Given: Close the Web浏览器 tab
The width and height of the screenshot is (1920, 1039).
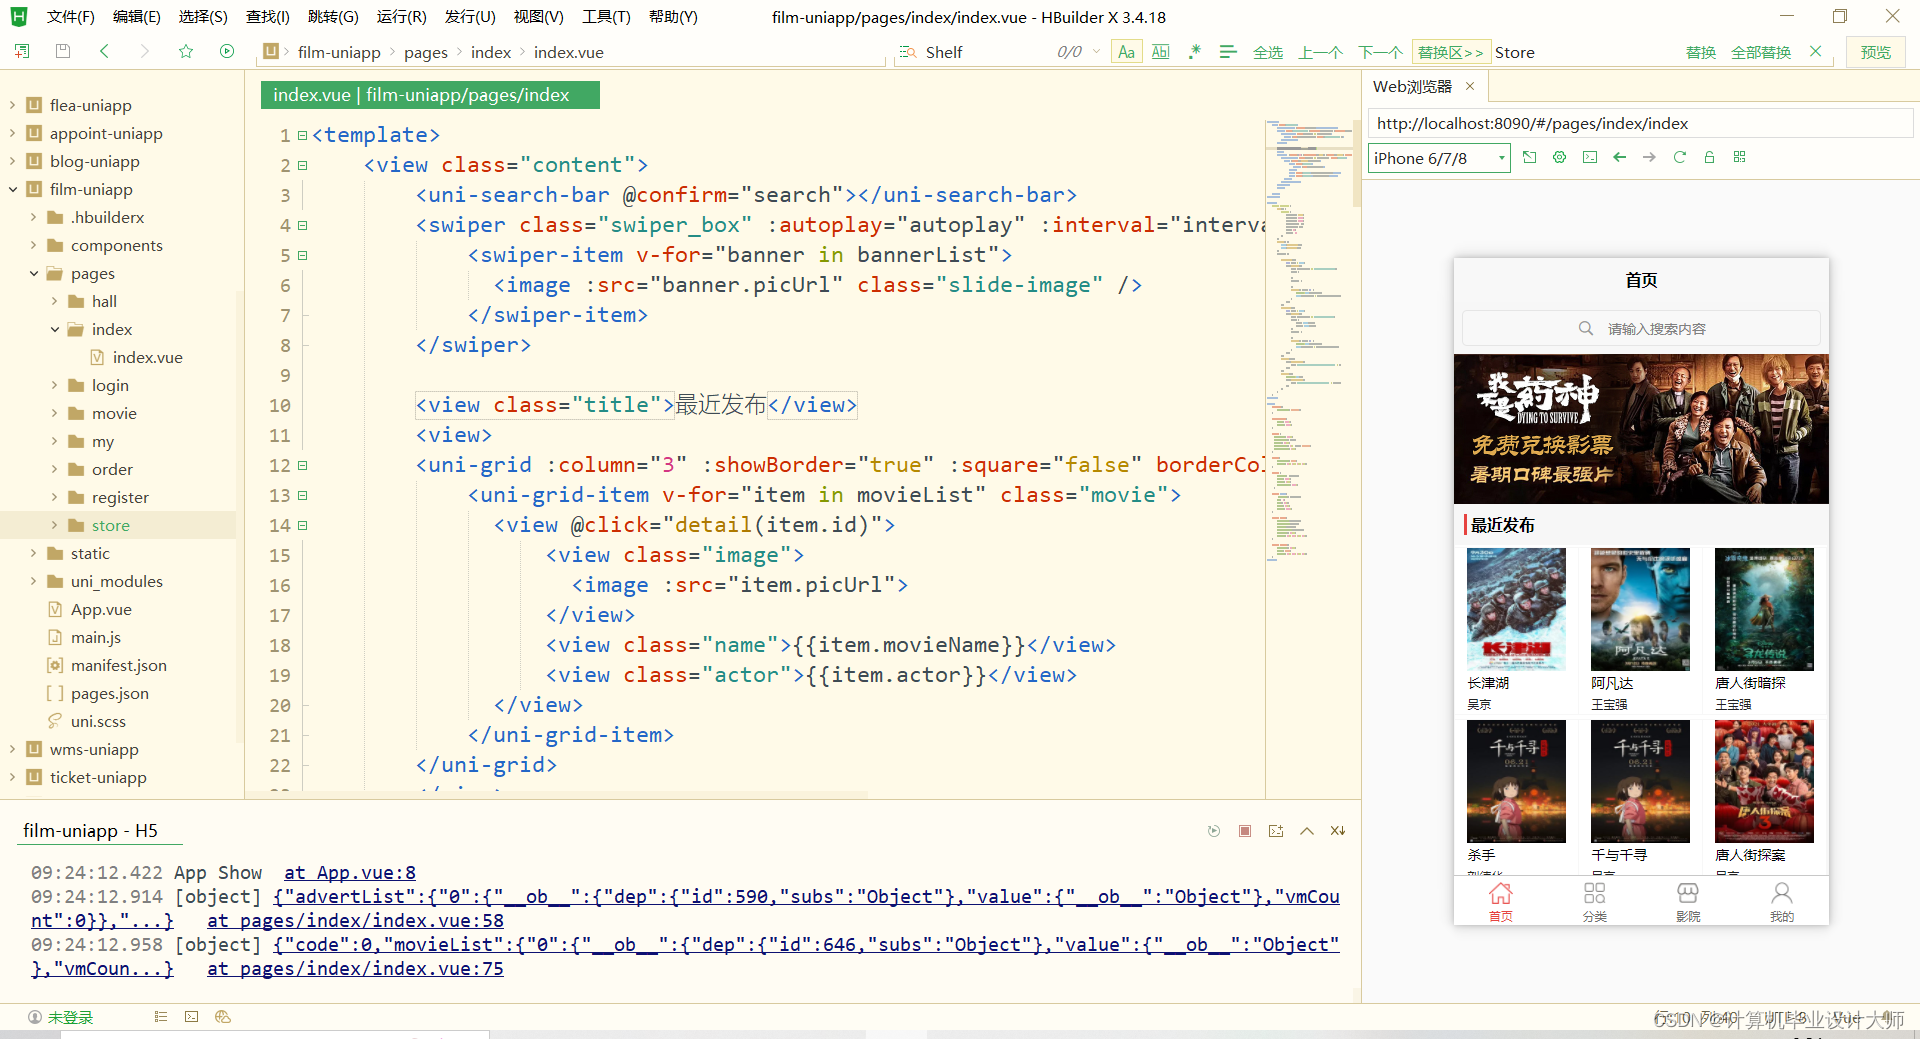Looking at the screenshot, I should coord(1470,86).
